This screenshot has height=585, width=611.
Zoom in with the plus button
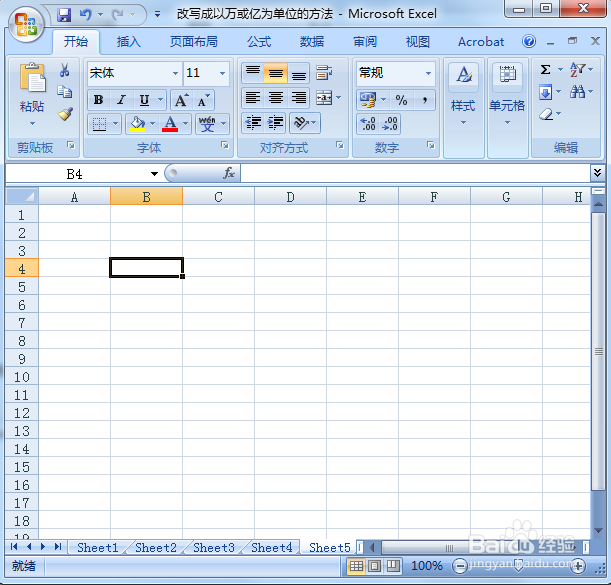coord(578,566)
